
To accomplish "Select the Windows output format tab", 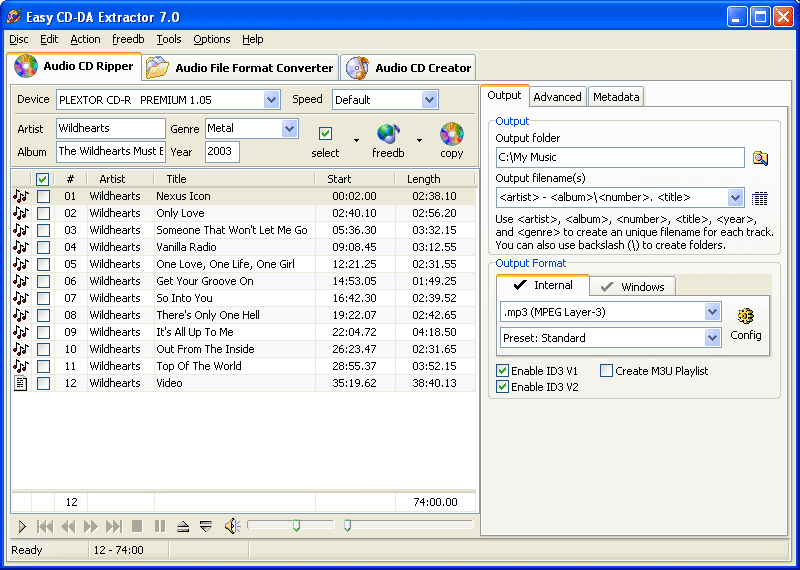I will (633, 287).
